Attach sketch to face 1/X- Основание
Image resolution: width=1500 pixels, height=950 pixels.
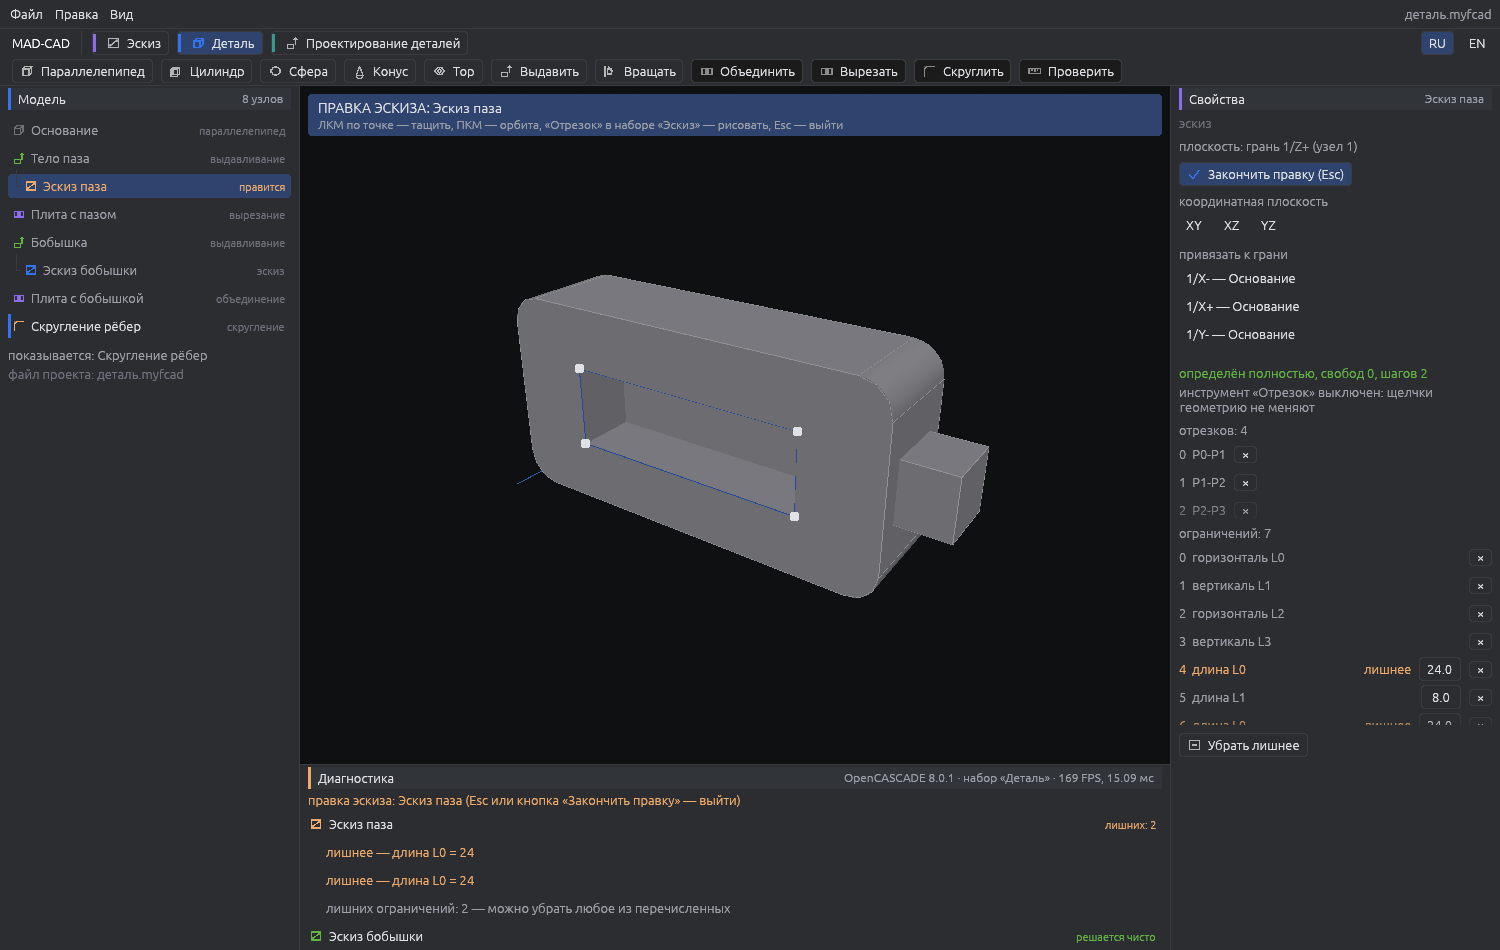pos(1241,279)
